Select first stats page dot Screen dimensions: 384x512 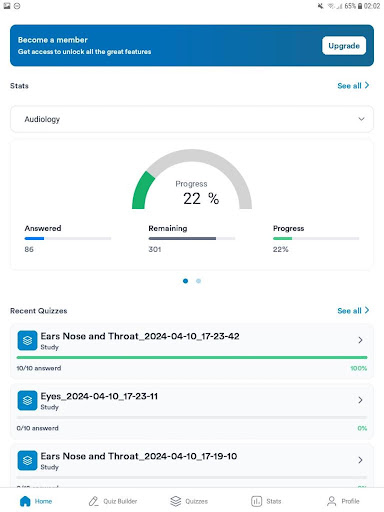[185, 281]
